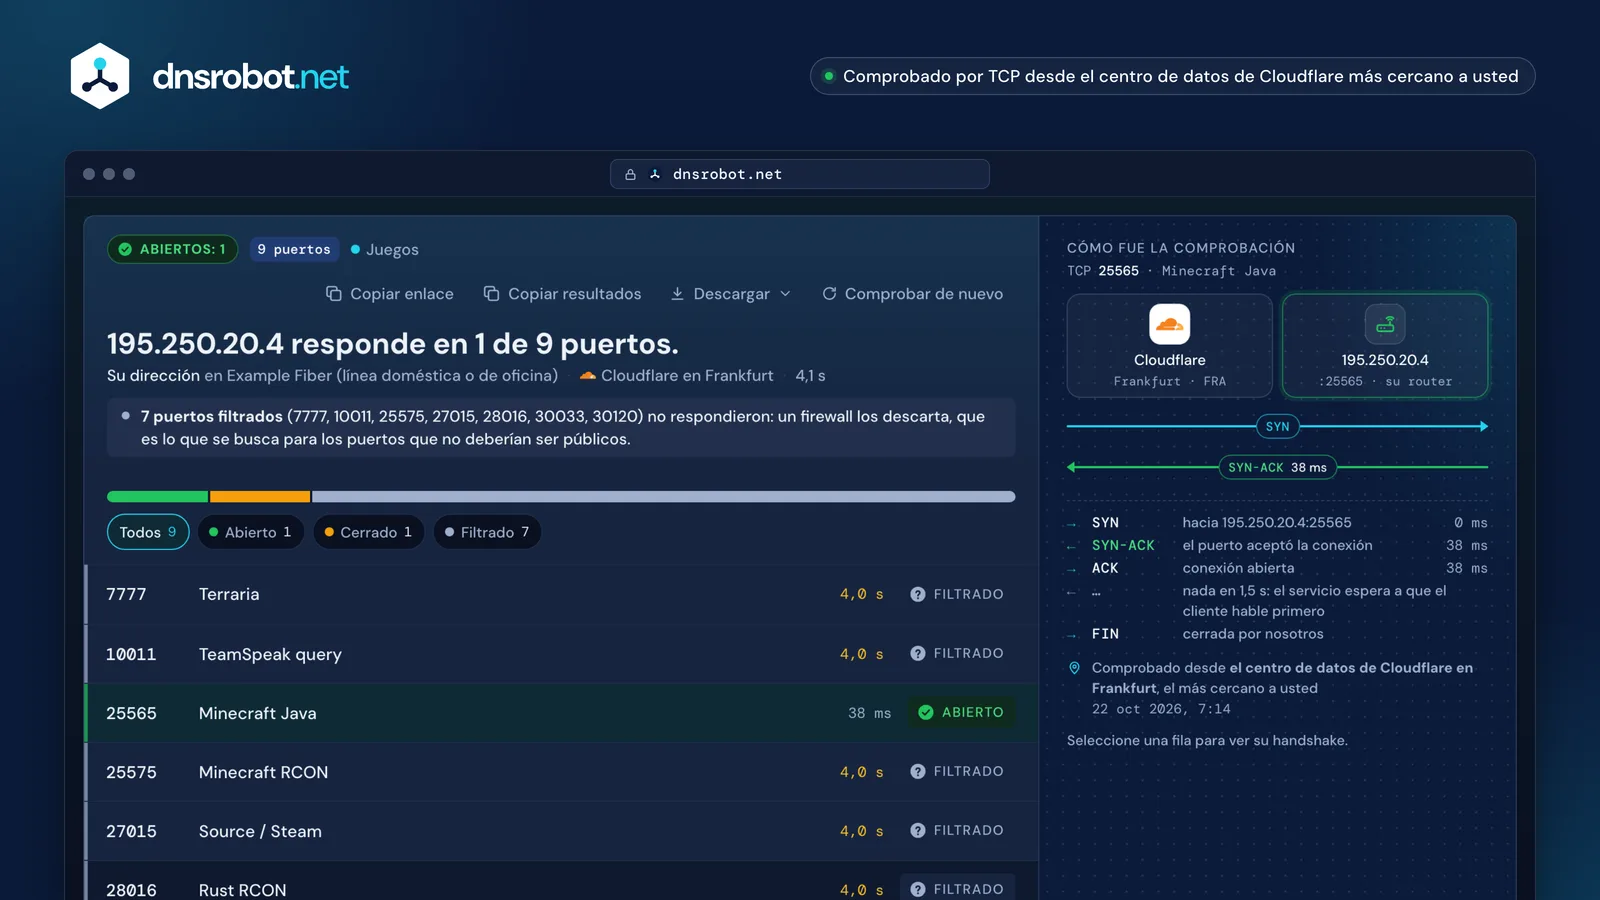This screenshot has height=900, width=1600.
Task: Click the router icon above 195.250.20.4
Action: [1385, 324]
